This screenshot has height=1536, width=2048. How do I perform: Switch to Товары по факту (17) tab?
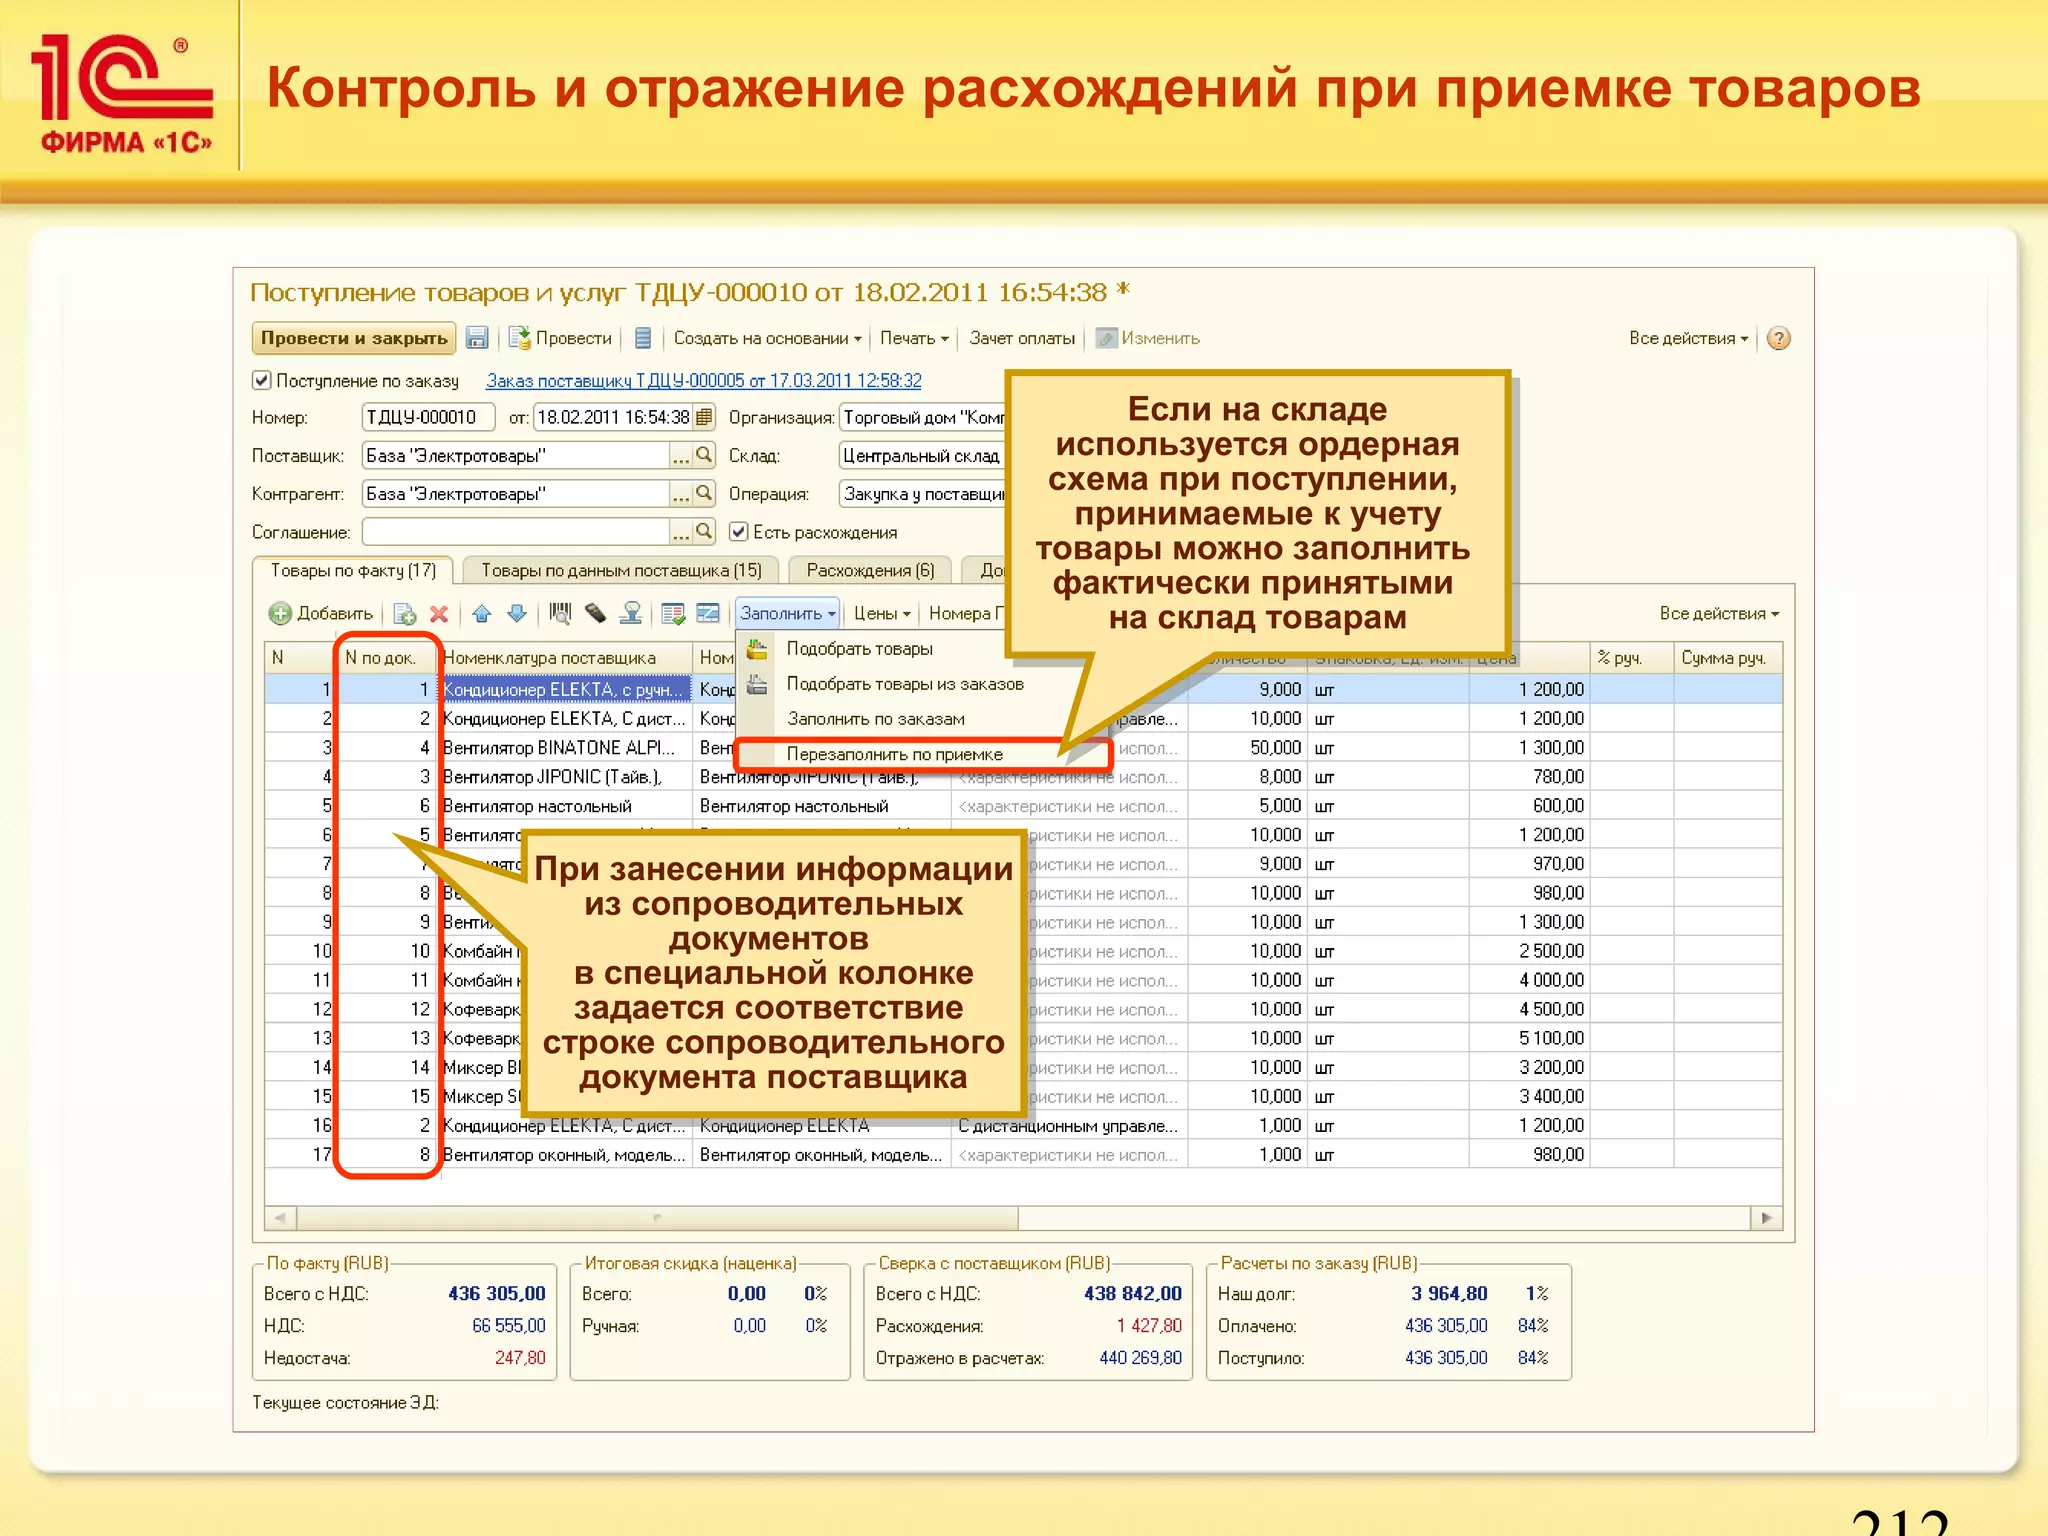point(353,570)
